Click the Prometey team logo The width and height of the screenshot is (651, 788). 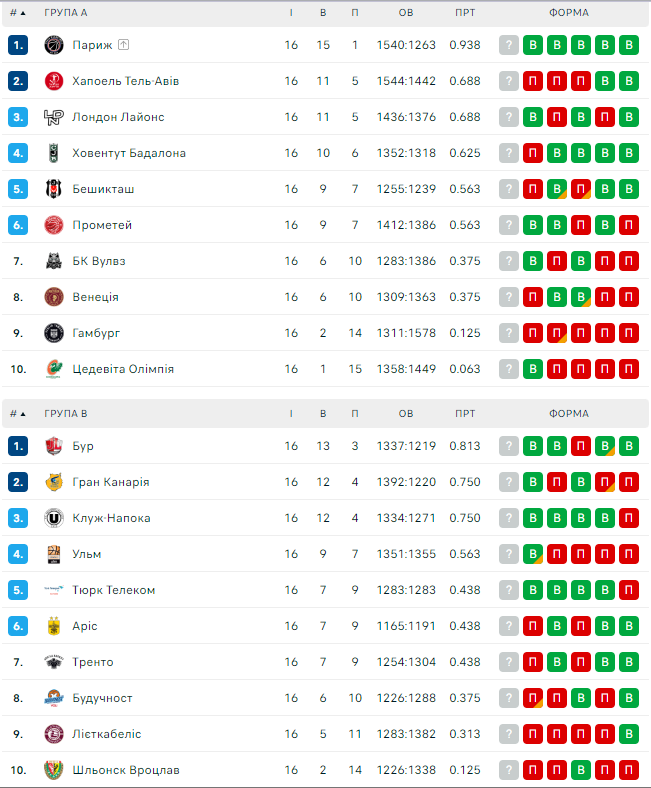tap(54, 225)
